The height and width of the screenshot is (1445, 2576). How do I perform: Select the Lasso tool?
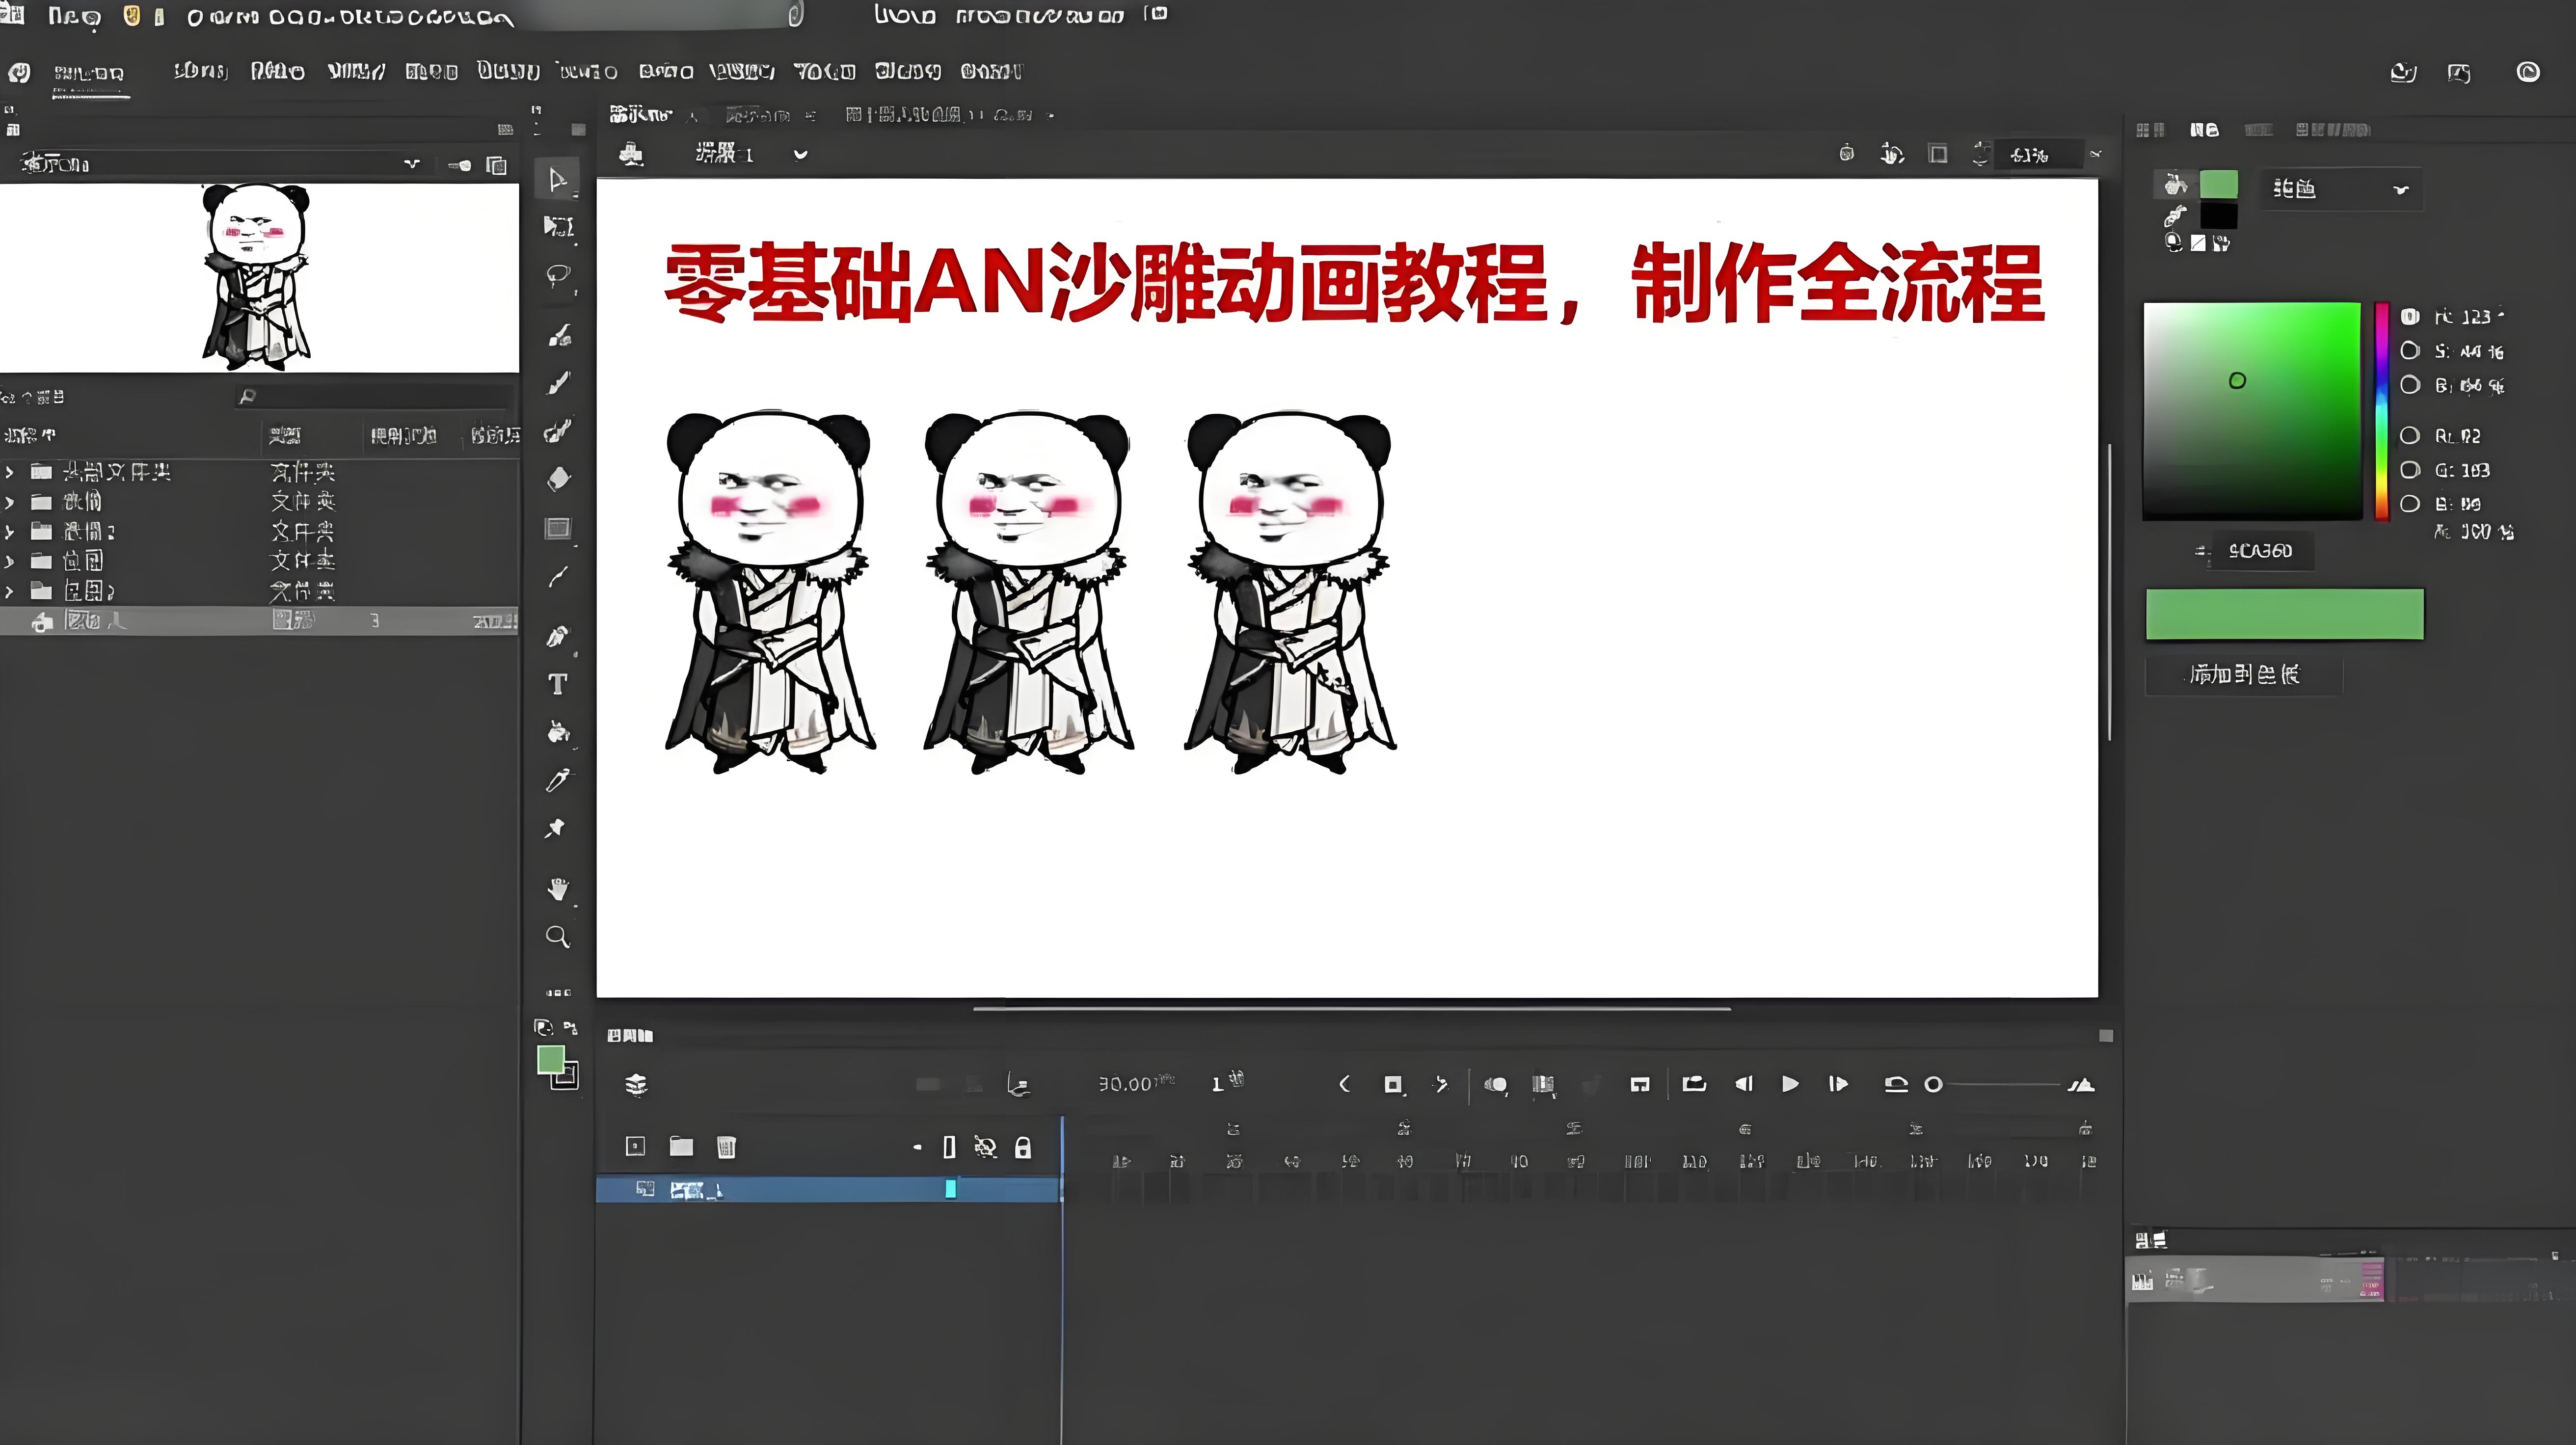click(558, 275)
